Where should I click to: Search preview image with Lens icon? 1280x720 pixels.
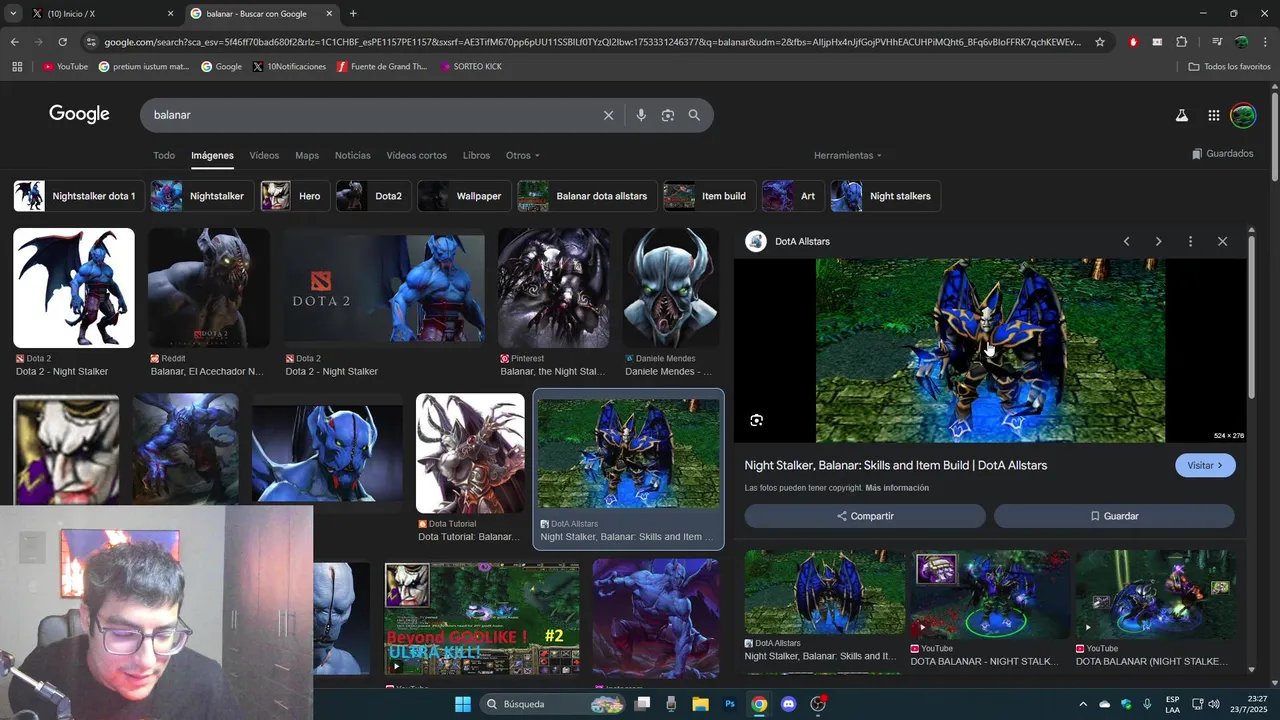point(756,420)
